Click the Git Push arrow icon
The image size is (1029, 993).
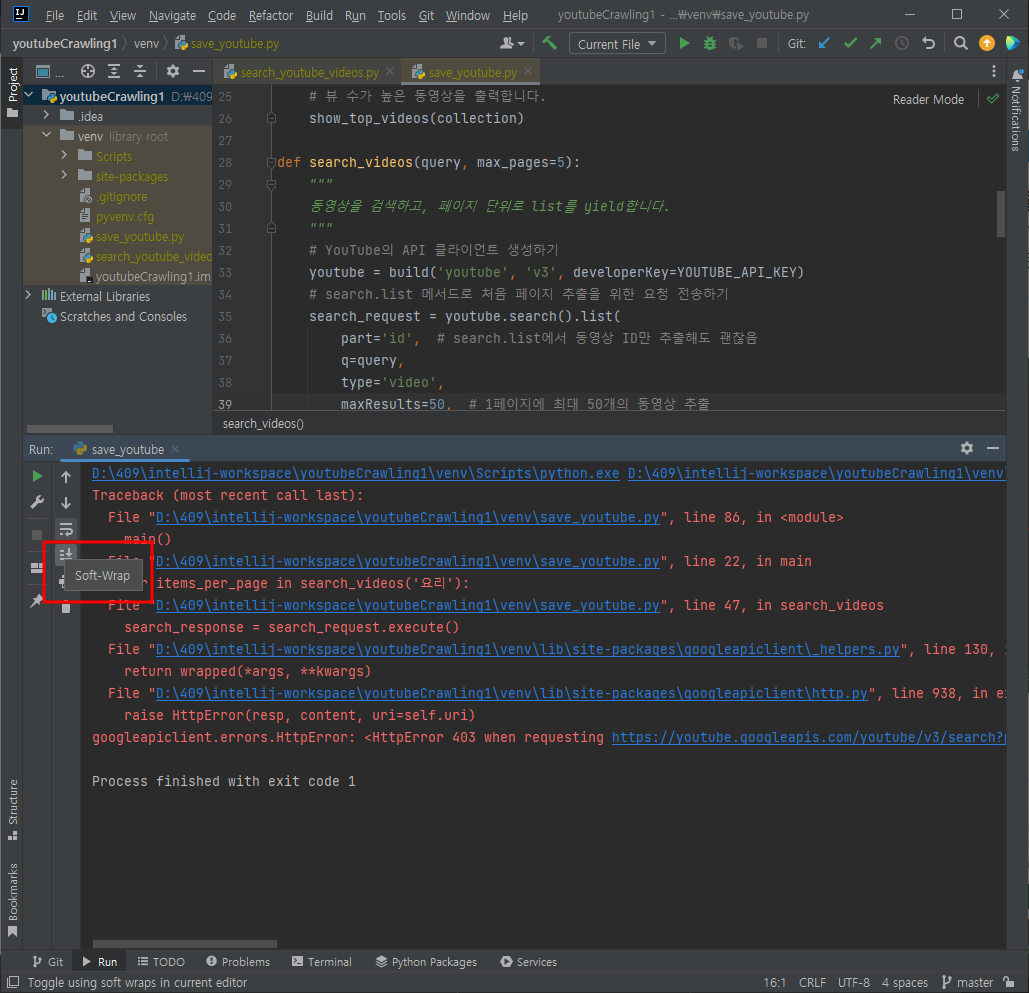tap(875, 43)
